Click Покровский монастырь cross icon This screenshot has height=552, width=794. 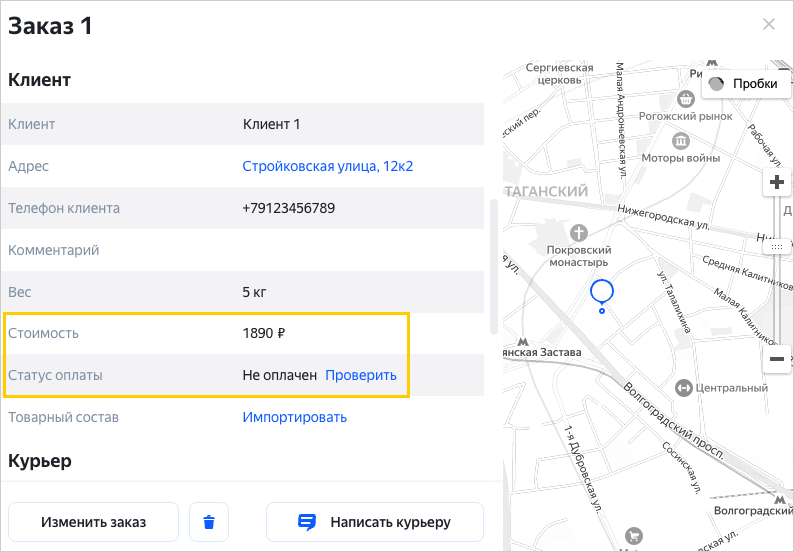(578, 232)
